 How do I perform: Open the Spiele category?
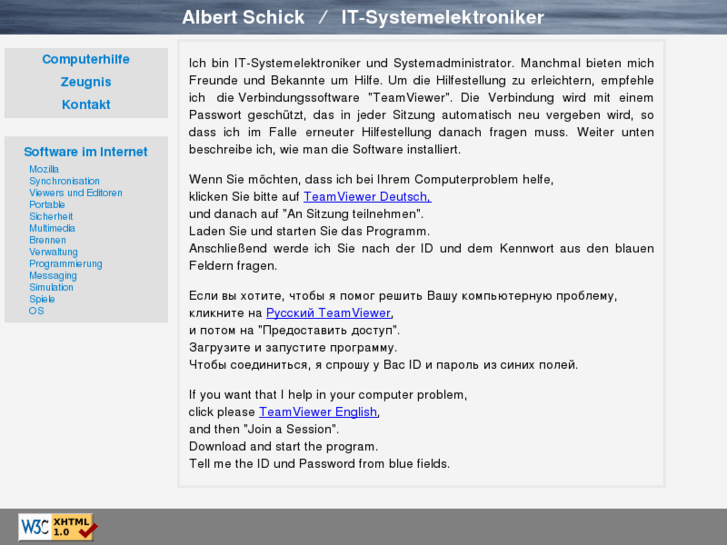(x=42, y=299)
